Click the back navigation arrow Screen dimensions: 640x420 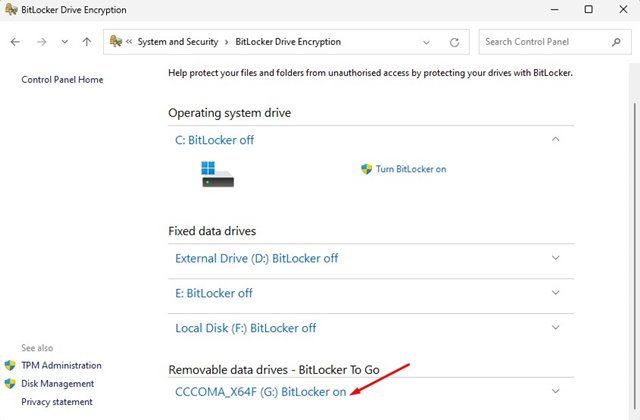(15, 42)
